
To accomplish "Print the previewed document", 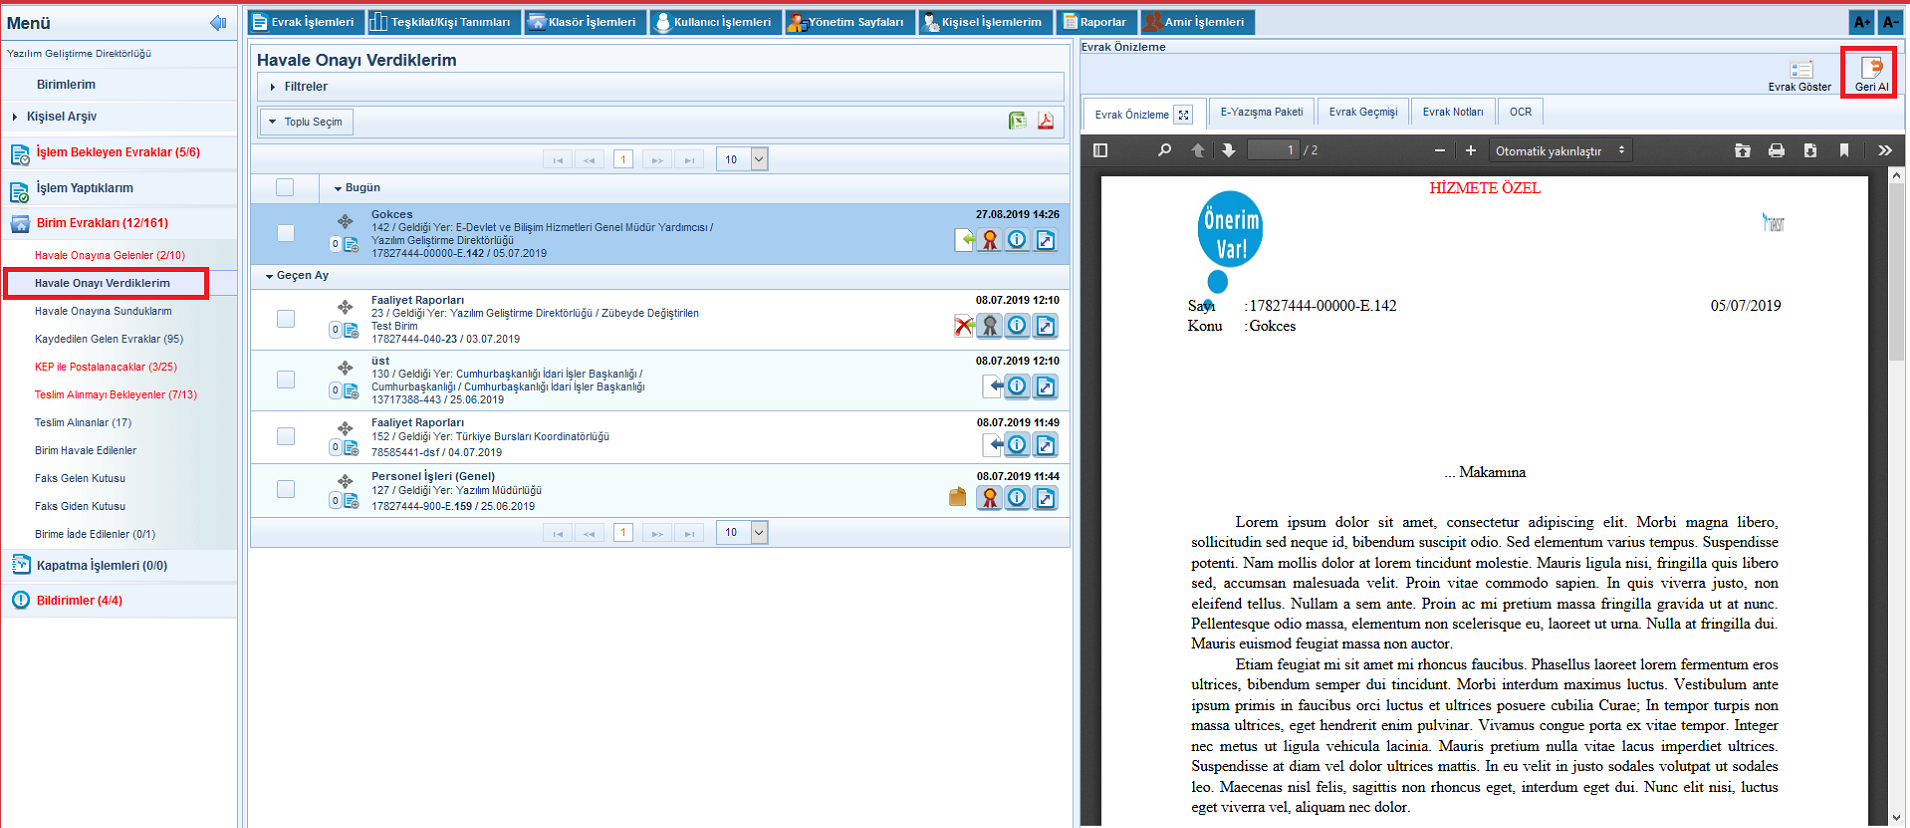I will coord(1776,151).
